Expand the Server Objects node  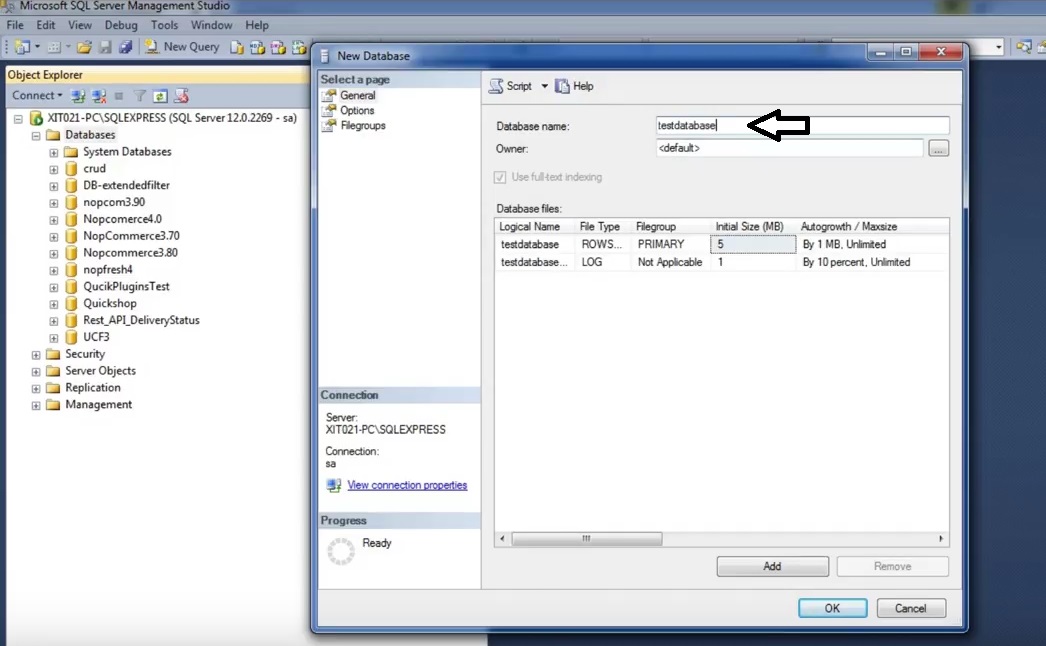(36, 372)
